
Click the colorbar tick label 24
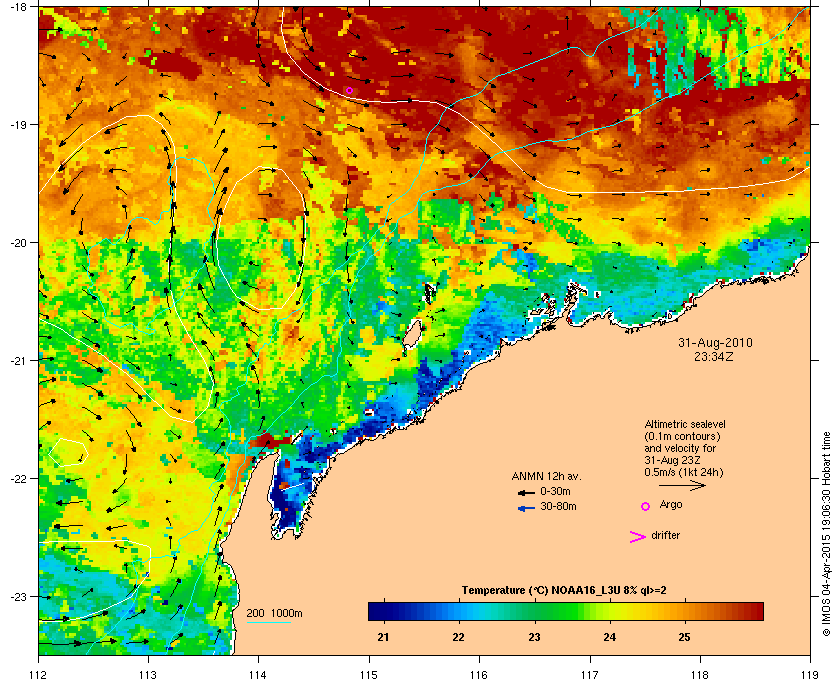[610, 637]
